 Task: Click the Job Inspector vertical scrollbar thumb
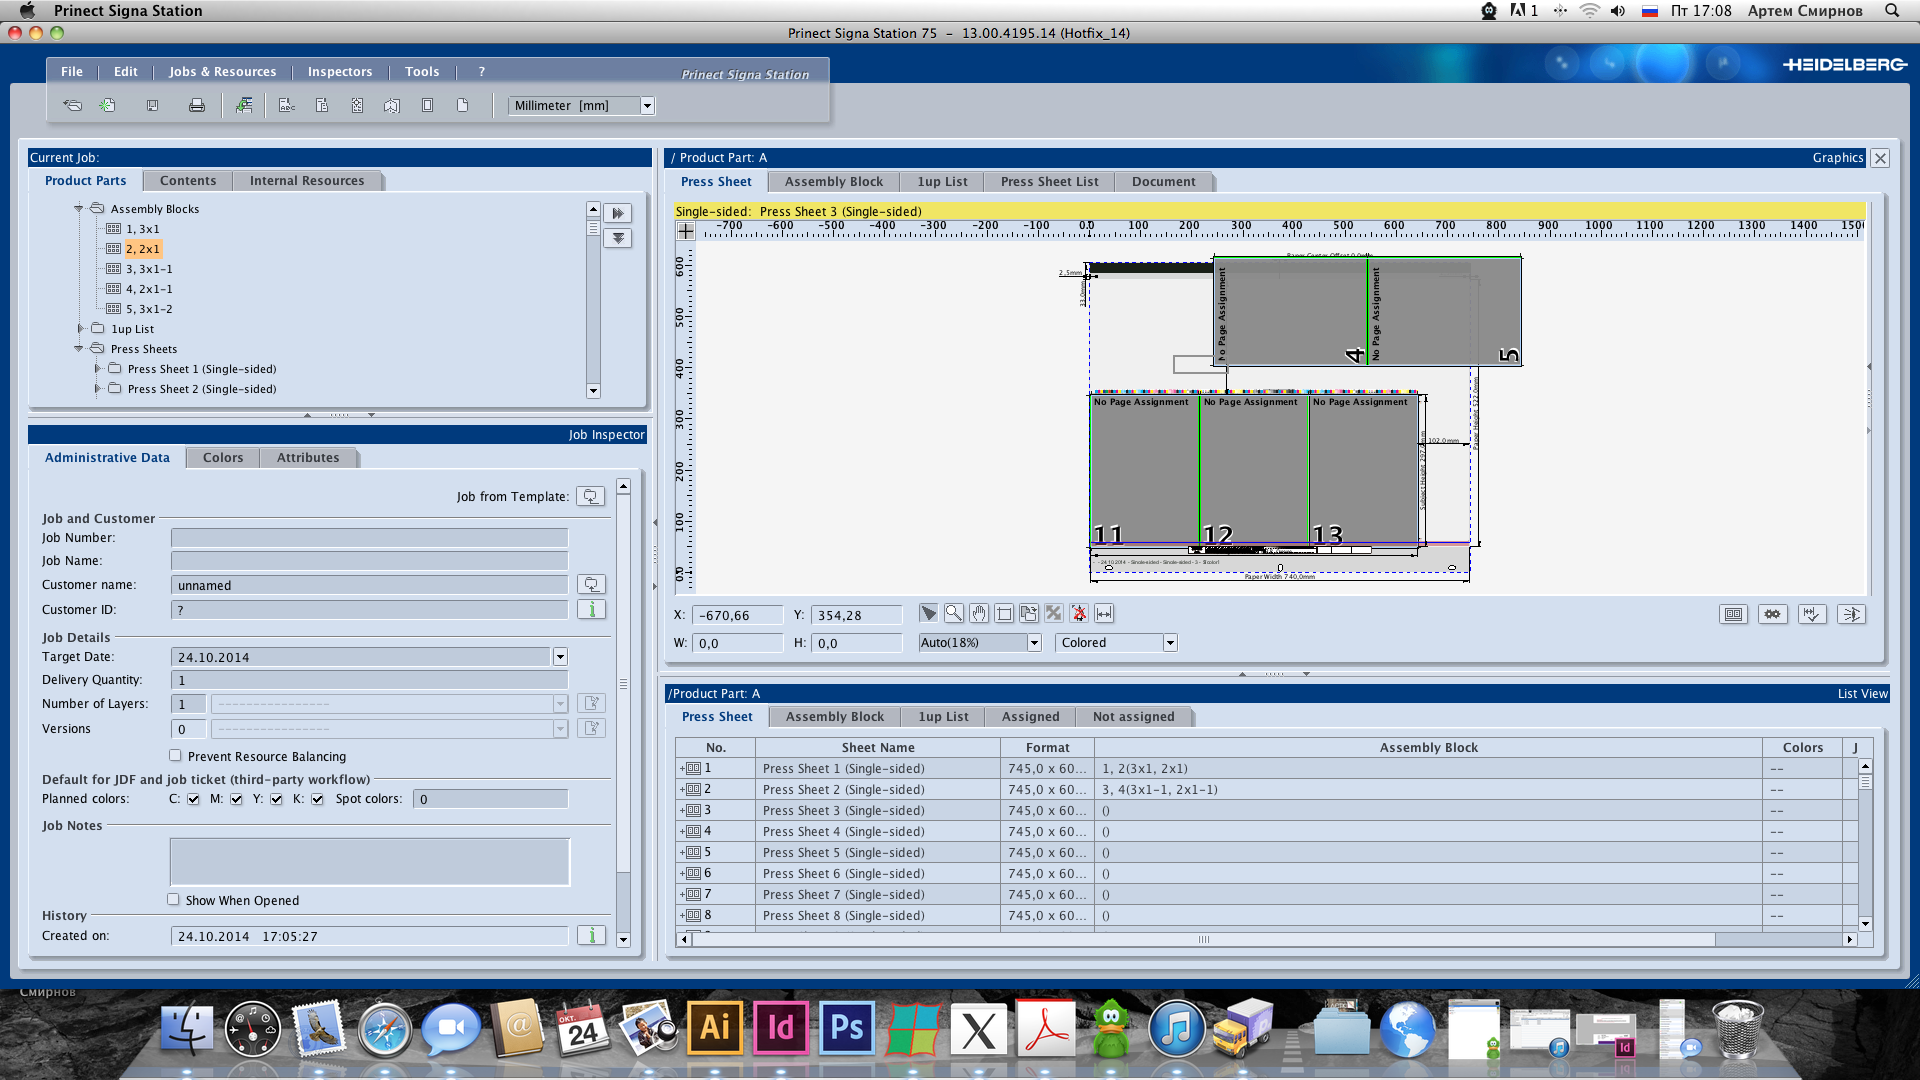[623, 684]
